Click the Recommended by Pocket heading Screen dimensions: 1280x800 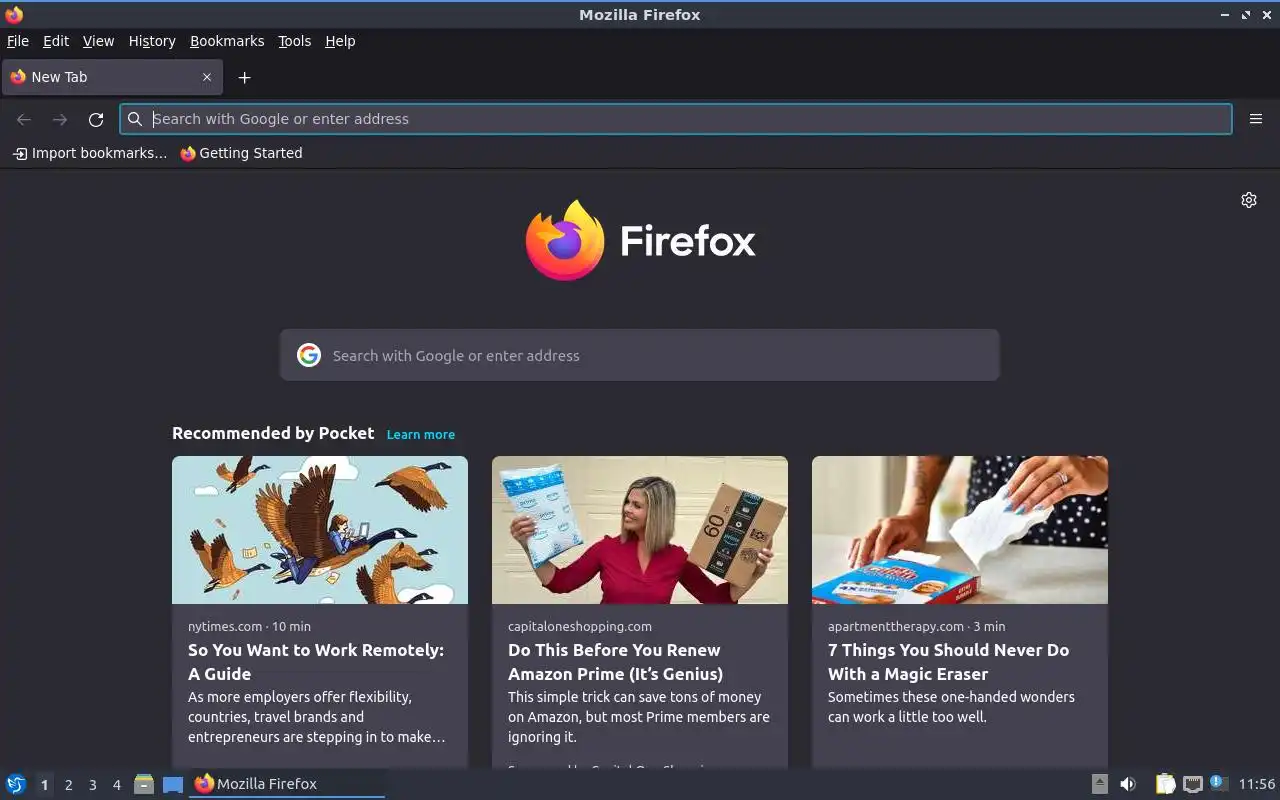tap(273, 433)
